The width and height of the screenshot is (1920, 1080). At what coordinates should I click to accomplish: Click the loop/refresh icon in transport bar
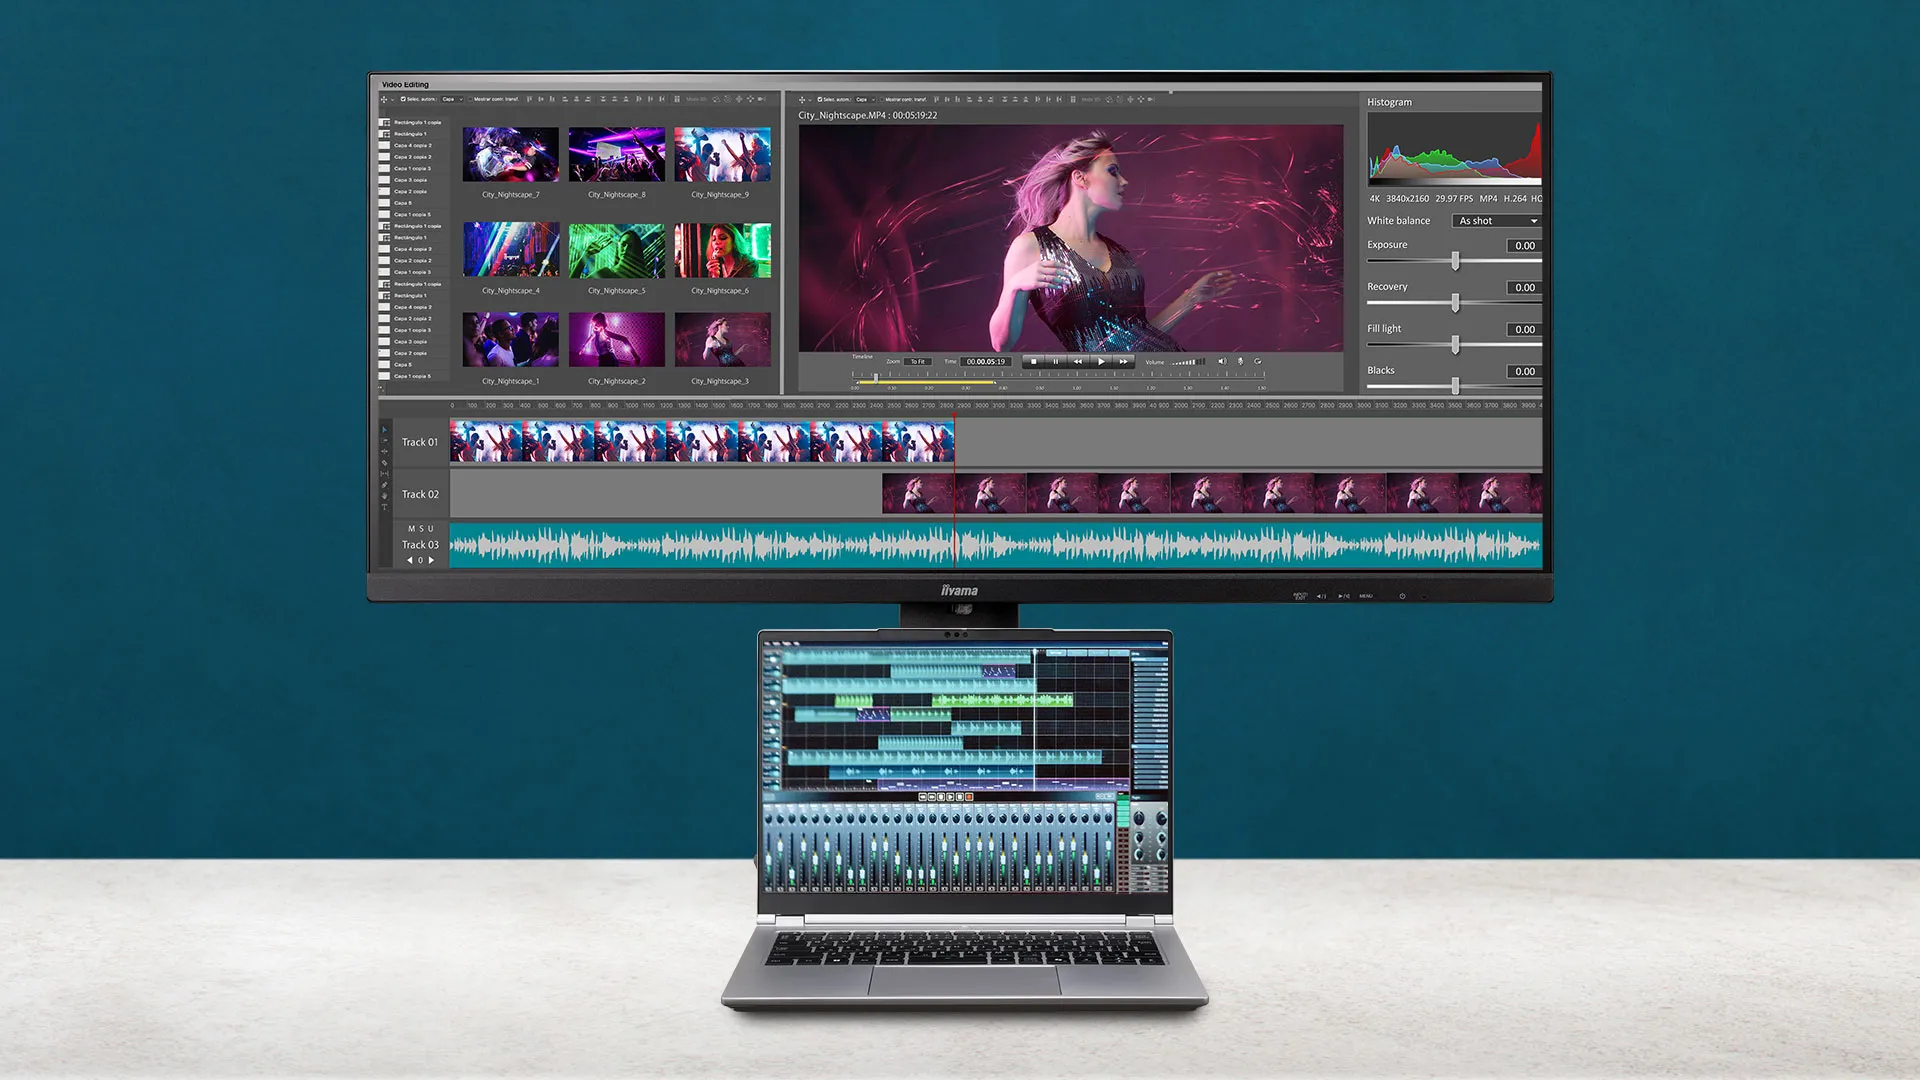(x=1258, y=362)
